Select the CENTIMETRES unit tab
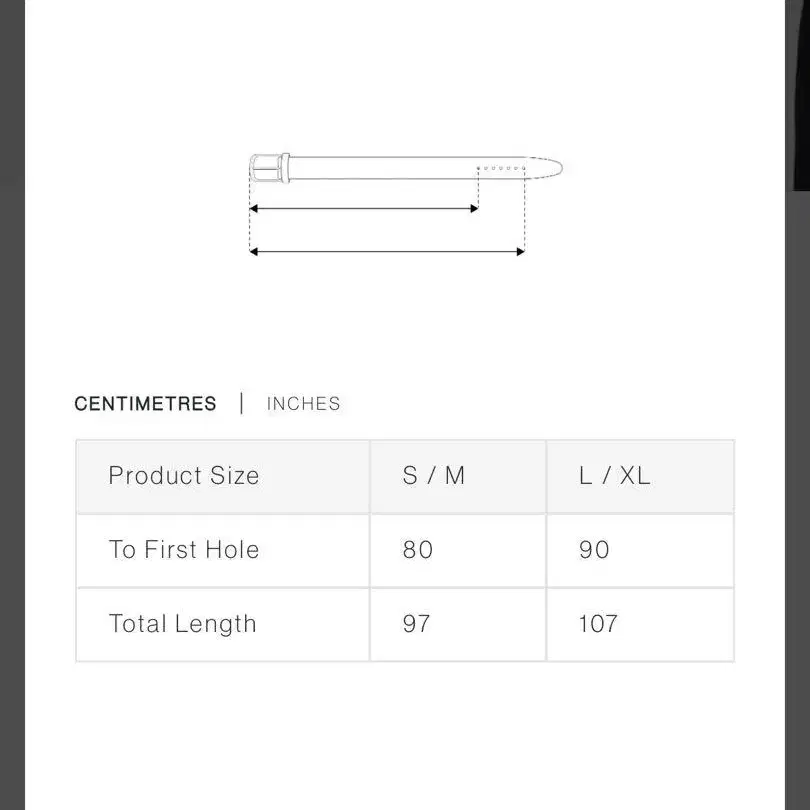 [145, 404]
